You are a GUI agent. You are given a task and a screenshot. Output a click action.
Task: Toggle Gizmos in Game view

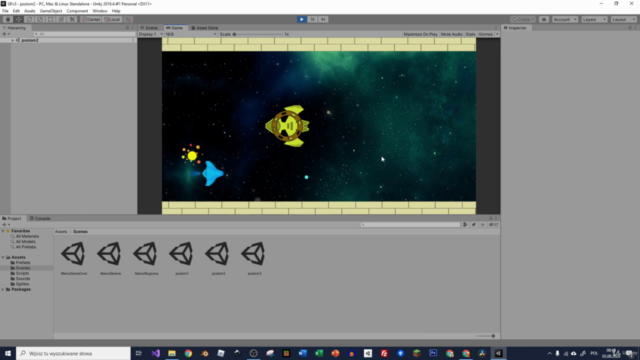click(485, 34)
